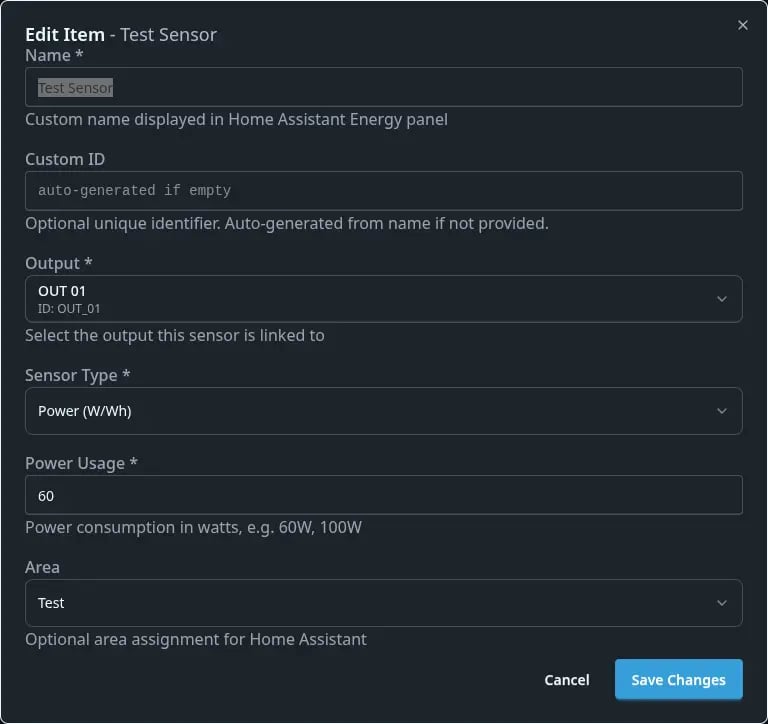The height and width of the screenshot is (724, 768).
Task: Click the "Sensor Type *" field label
Action: pos(78,375)
